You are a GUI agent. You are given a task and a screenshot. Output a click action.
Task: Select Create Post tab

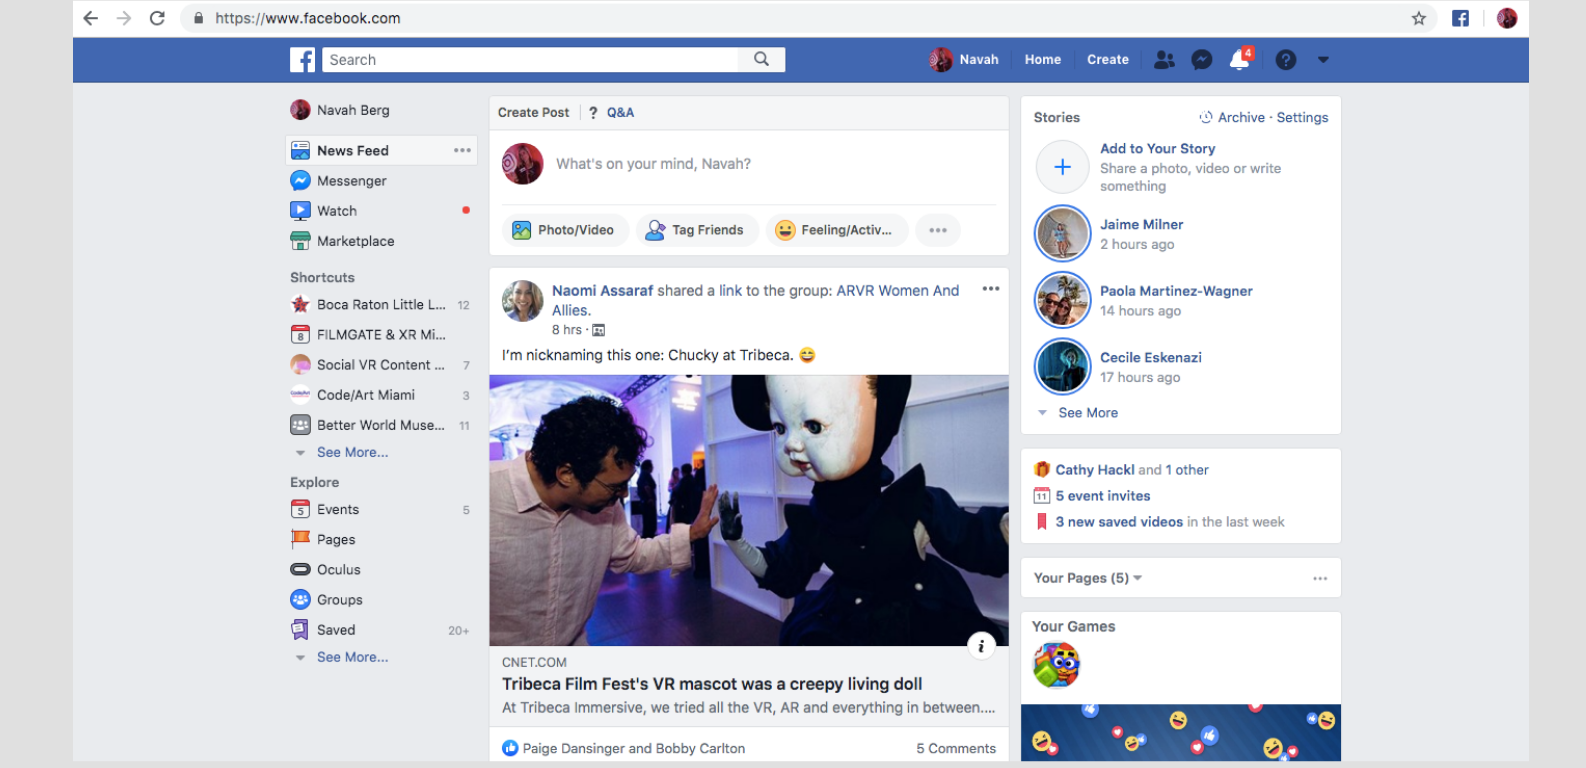pos(533,113)
